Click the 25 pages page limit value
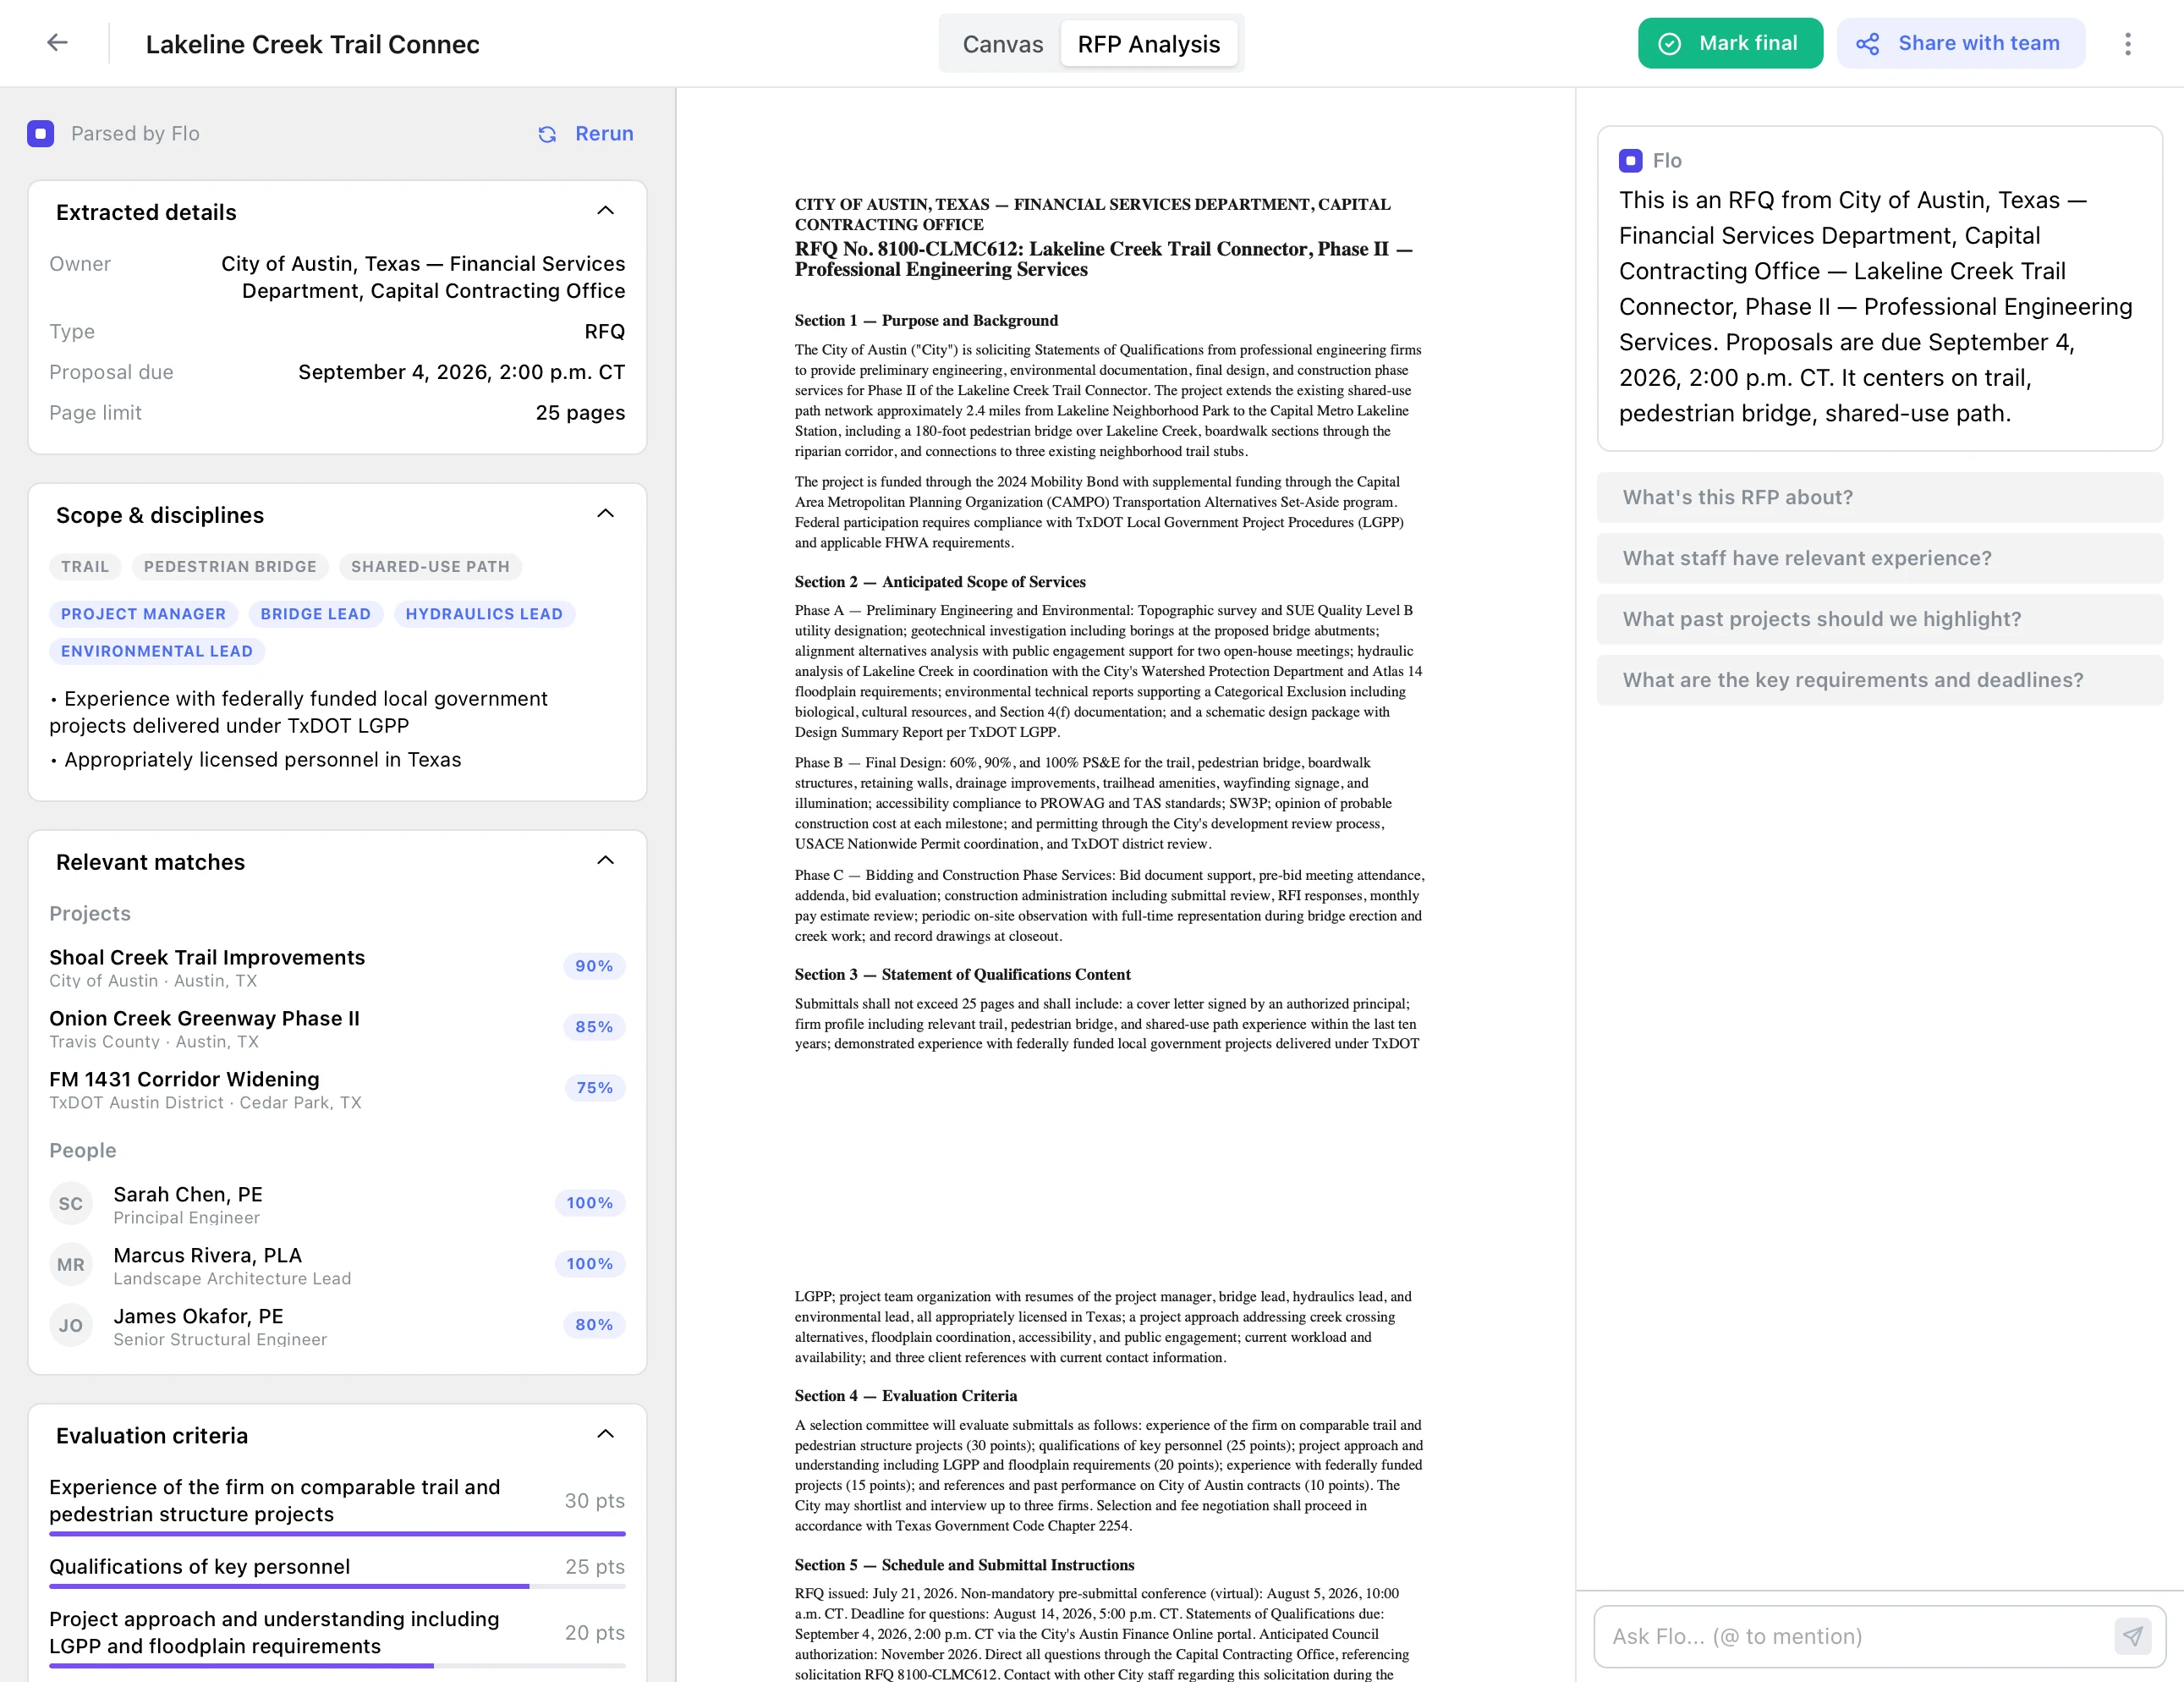2184x1682 pixels. pos(580,413)
